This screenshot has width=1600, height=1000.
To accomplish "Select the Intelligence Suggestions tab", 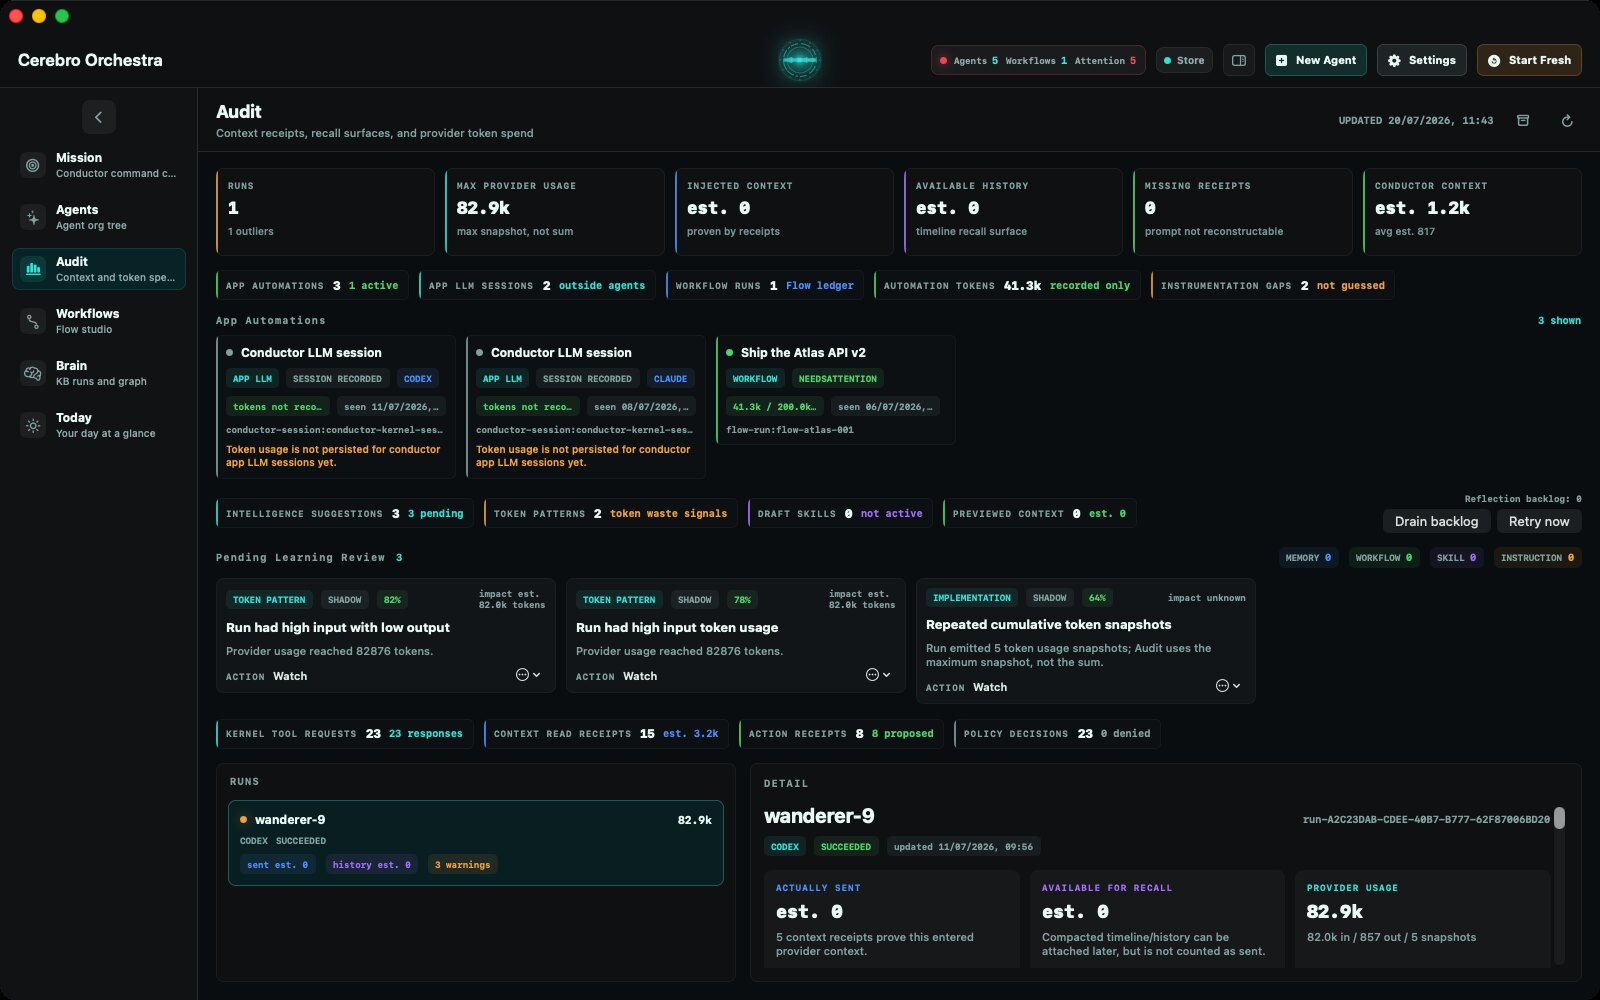I will click(344, 513).
